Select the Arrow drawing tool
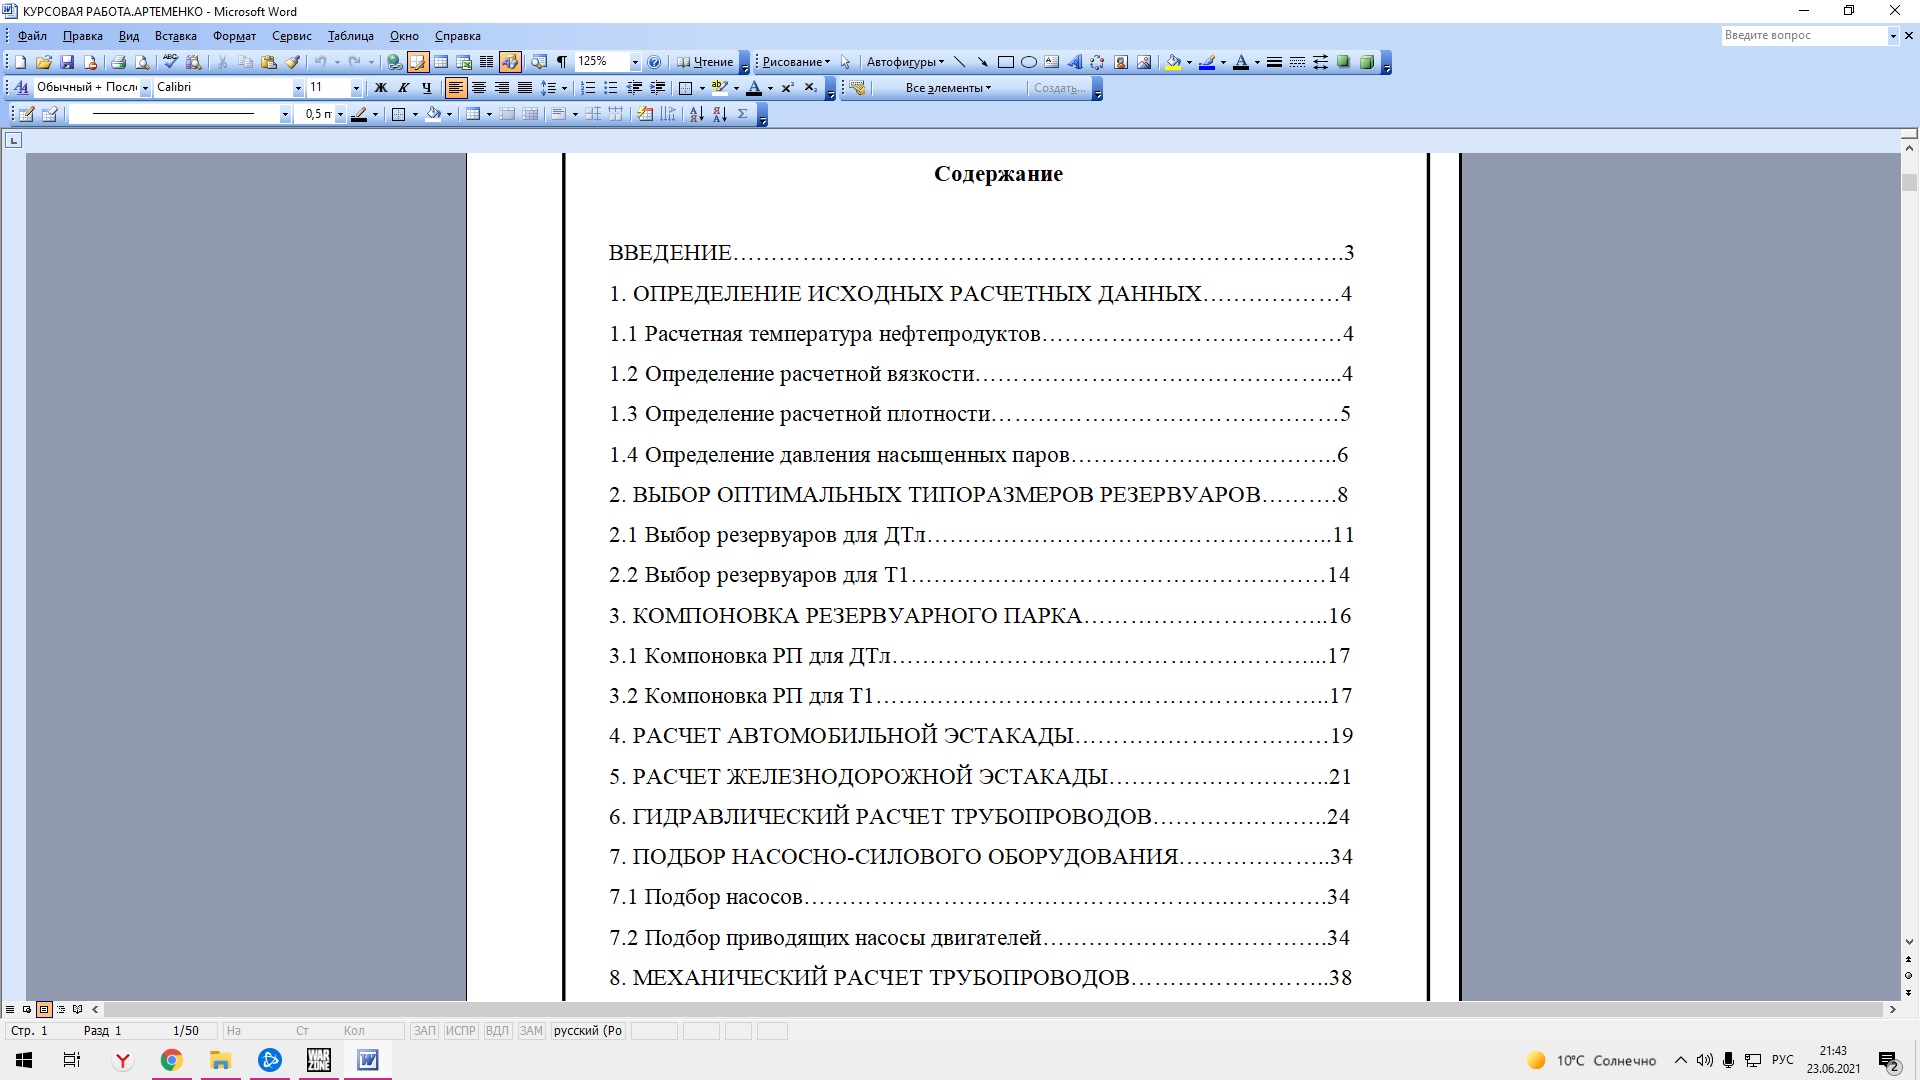This screenshot has width=1920, height=1080. coord(983,62)
